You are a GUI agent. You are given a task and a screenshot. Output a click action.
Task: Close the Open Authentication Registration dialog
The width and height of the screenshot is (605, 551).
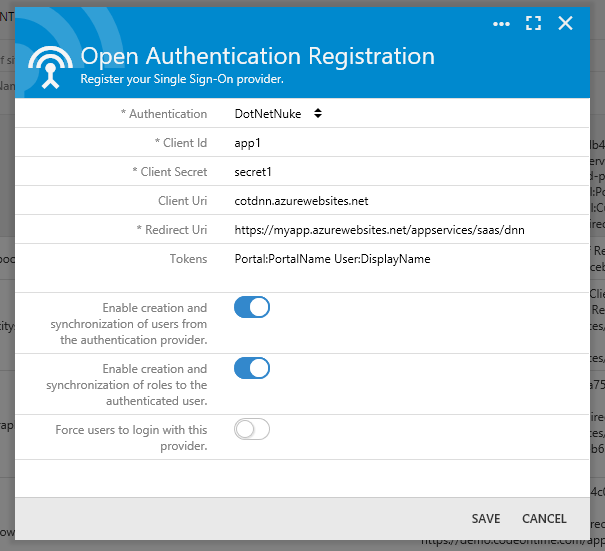pos(566,23)
